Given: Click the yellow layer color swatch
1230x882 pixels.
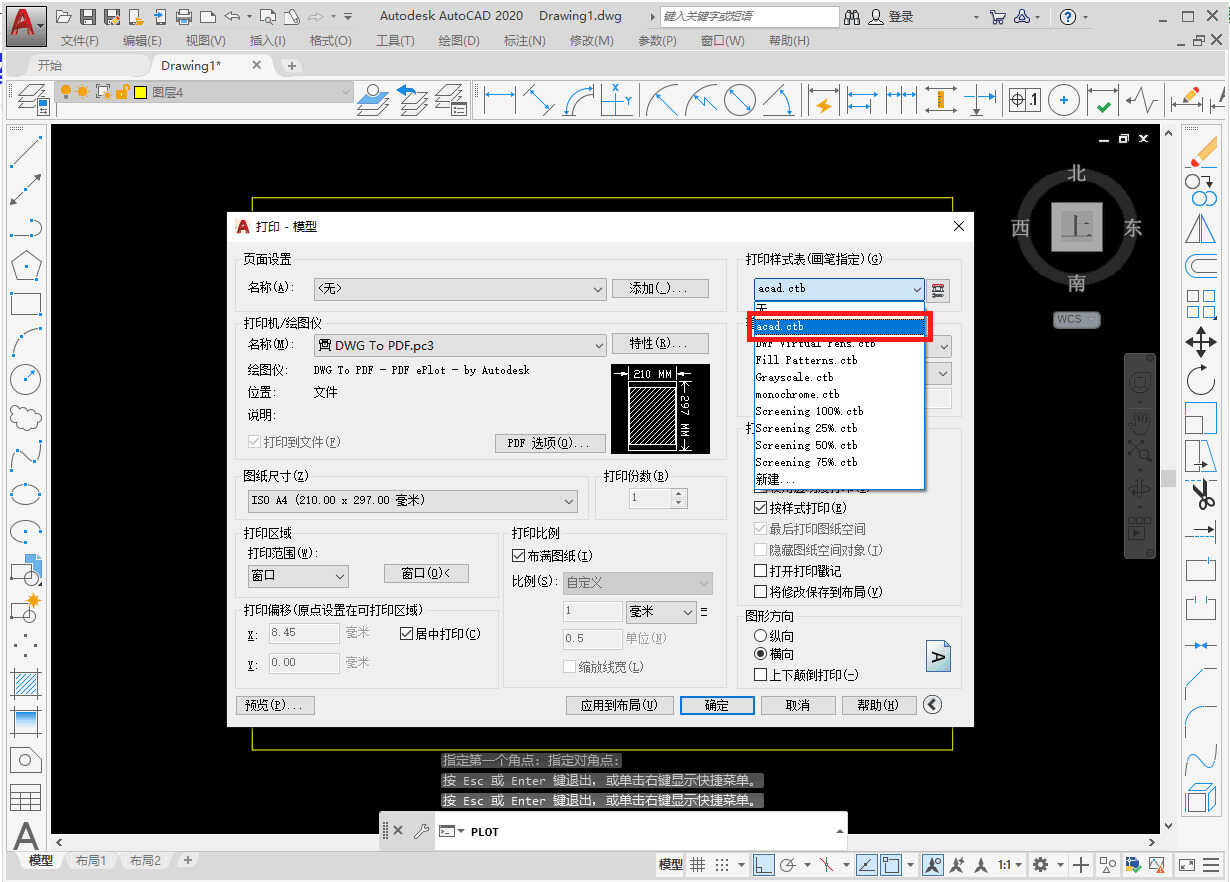Looking at the screenshot, I should 140,92.
